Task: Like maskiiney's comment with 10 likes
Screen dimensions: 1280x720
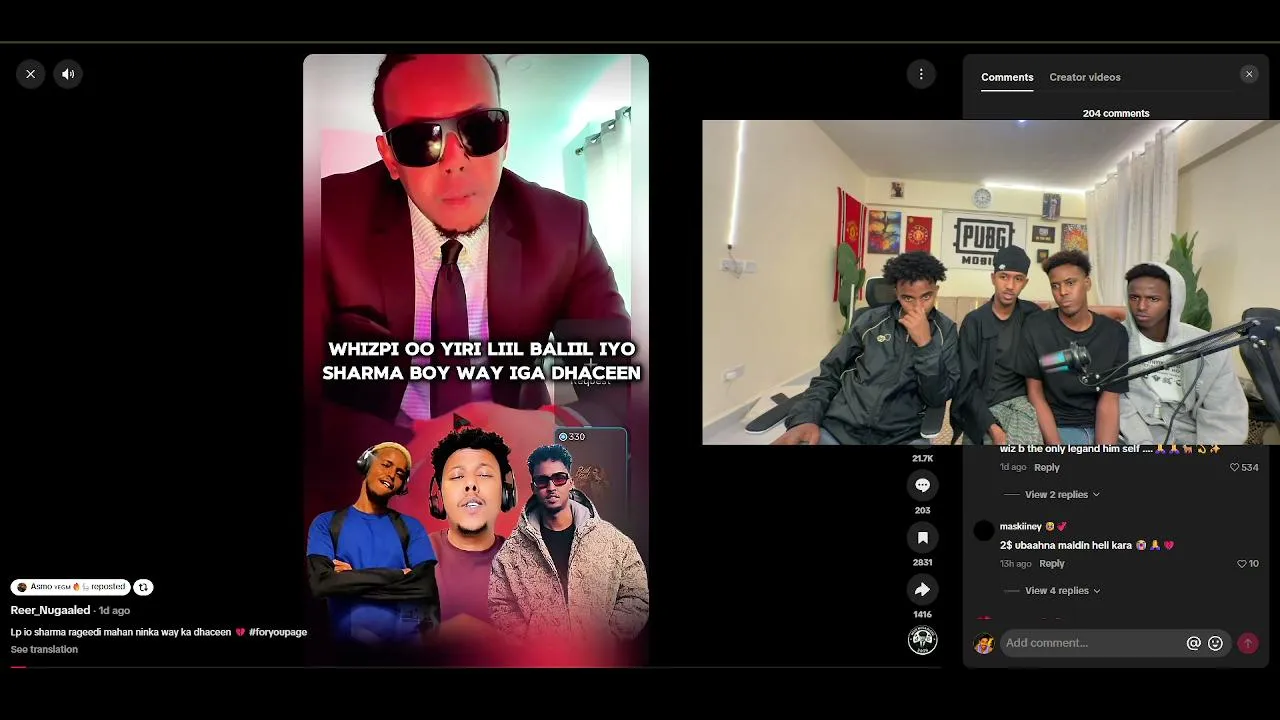Action: pyautogui.click(x=1242, y=564)
